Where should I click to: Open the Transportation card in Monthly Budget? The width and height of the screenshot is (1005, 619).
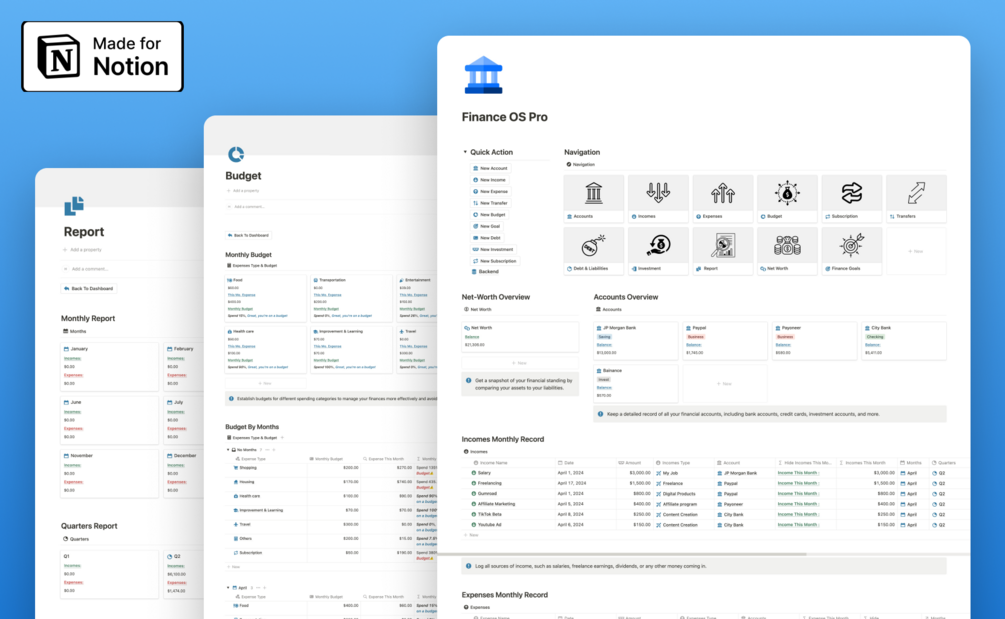pos(351,298)
